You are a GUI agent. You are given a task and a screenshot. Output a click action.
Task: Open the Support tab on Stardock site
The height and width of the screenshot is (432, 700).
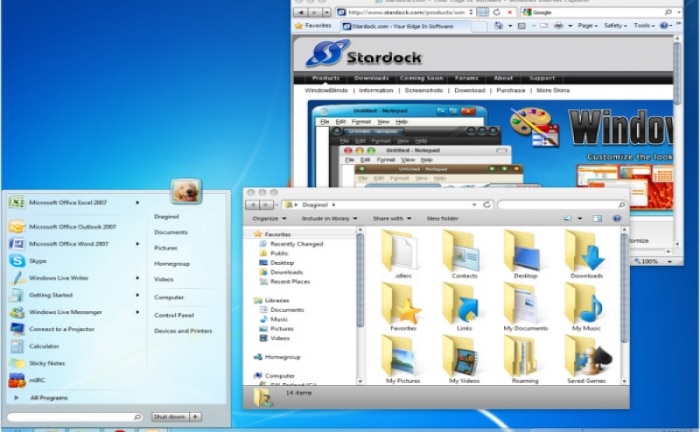pyautogui.click(x=542, y=78)
